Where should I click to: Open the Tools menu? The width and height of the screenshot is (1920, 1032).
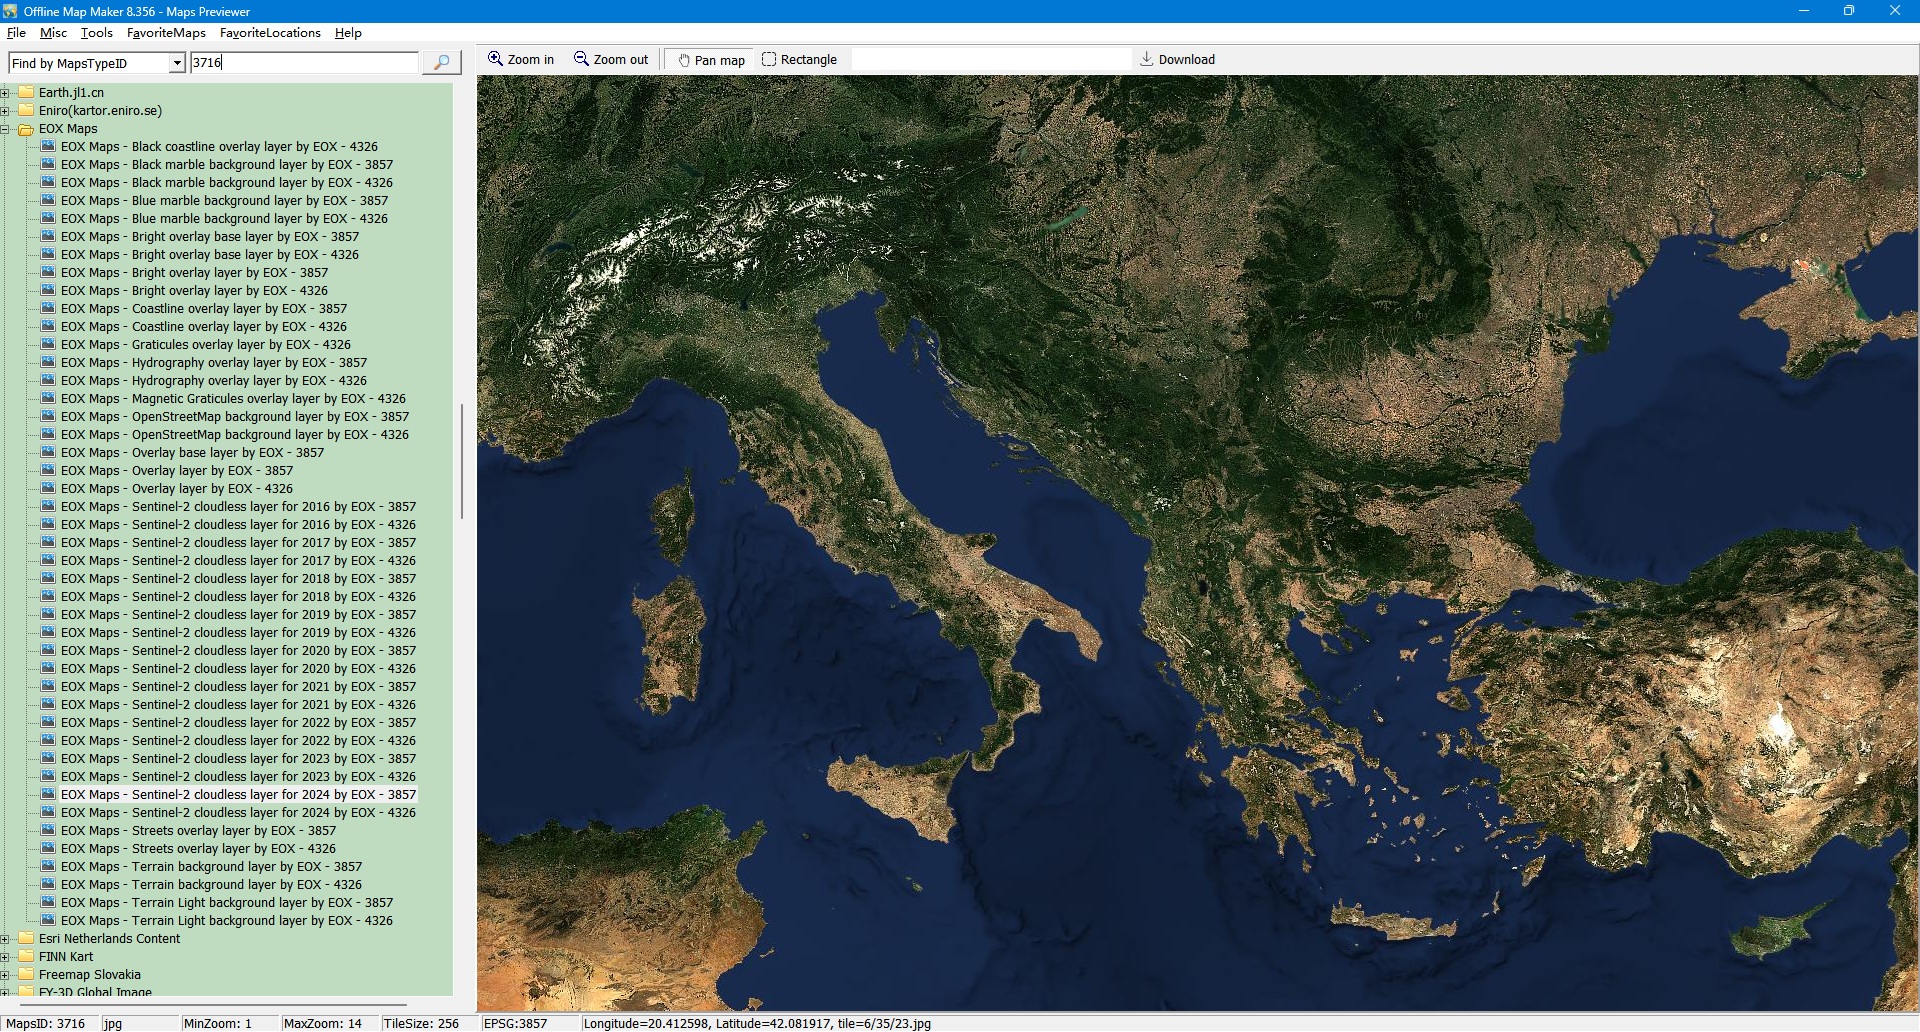point(96,33)
